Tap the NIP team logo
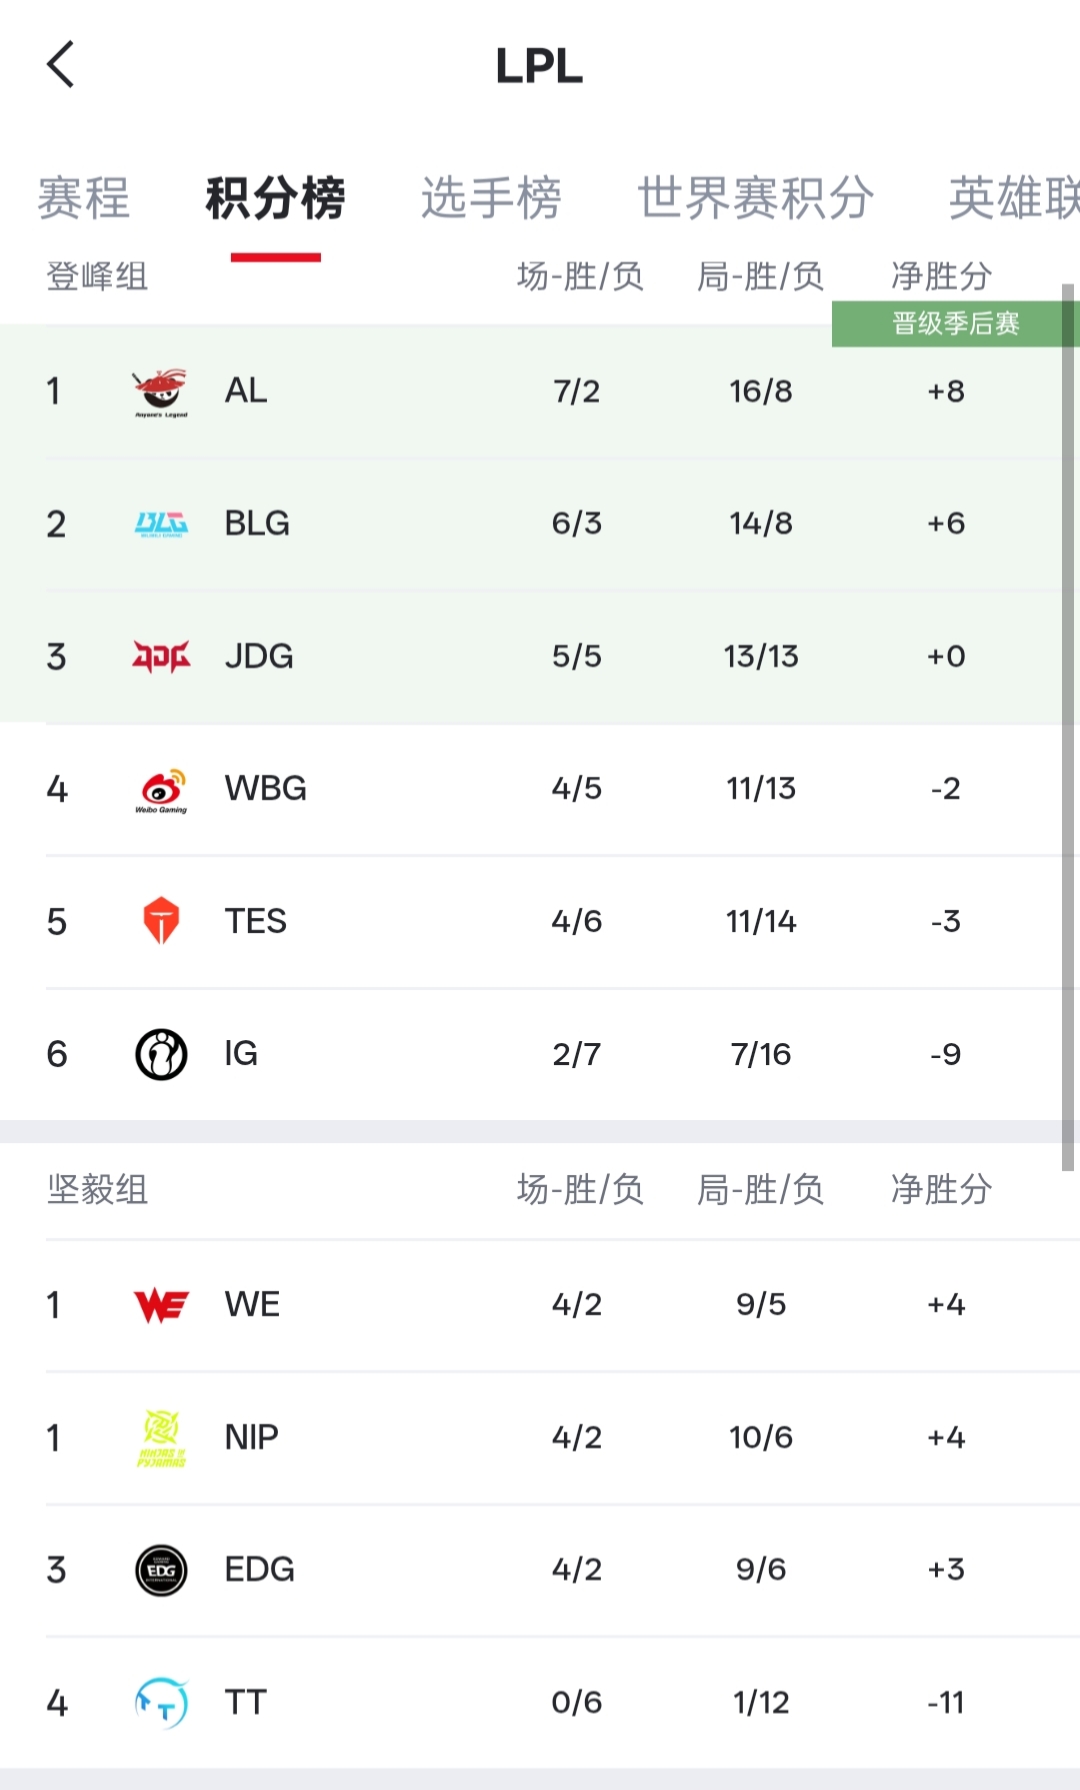The height and width of the screenshot is (1790, 1080). [160, 1438]
